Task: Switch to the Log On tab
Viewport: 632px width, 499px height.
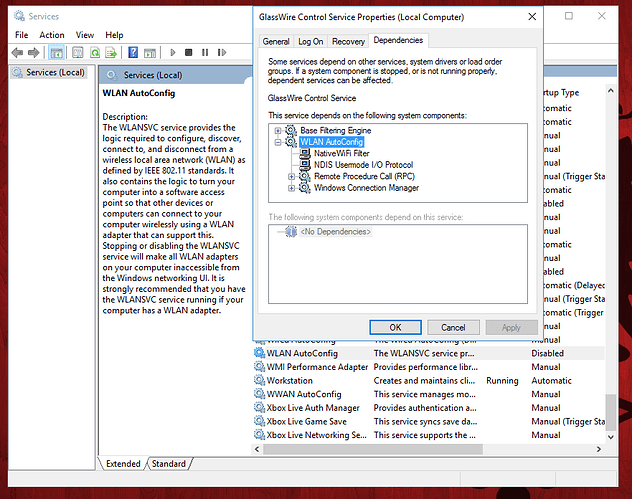Action: point(311,41)
